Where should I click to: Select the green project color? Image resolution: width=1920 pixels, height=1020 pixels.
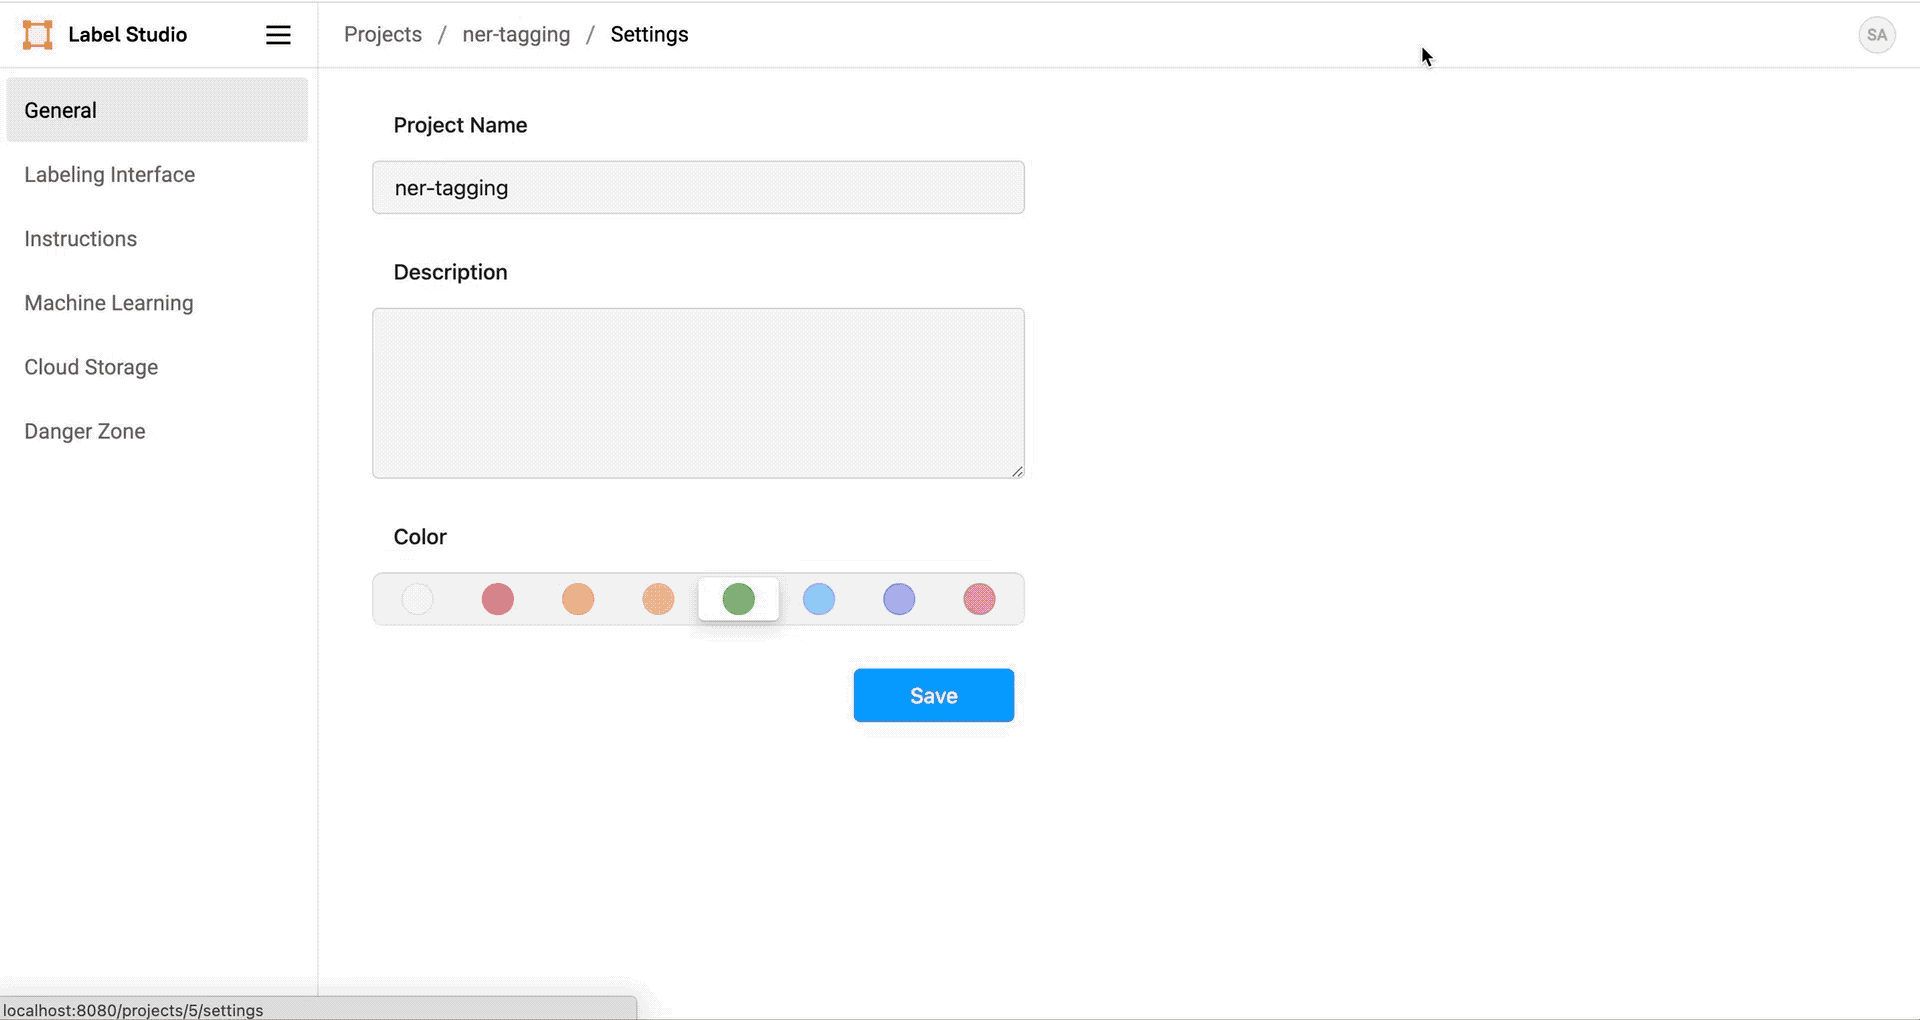click(x=738, y=599)
